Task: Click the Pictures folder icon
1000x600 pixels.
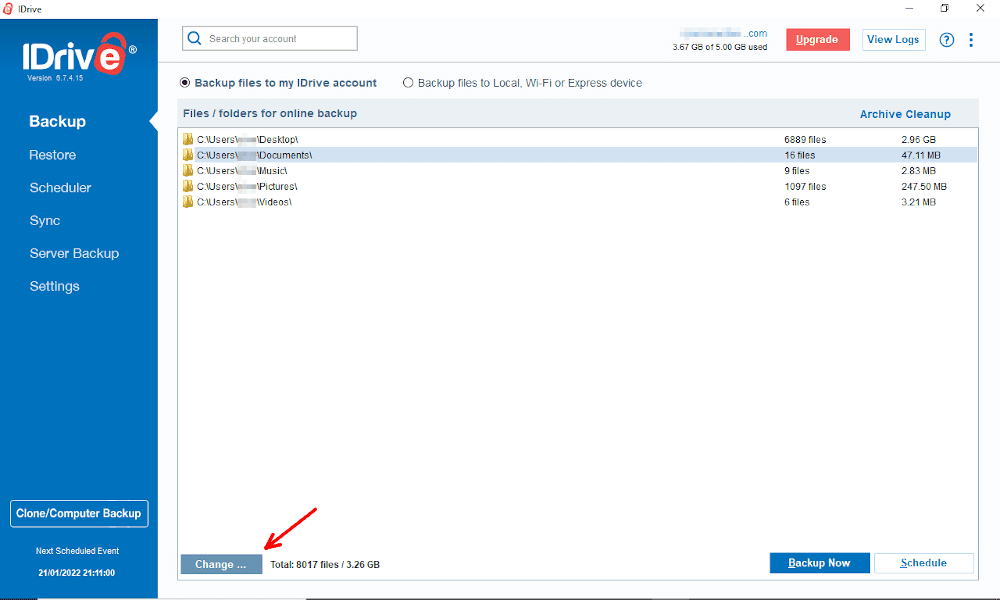Action: (188, 186)
